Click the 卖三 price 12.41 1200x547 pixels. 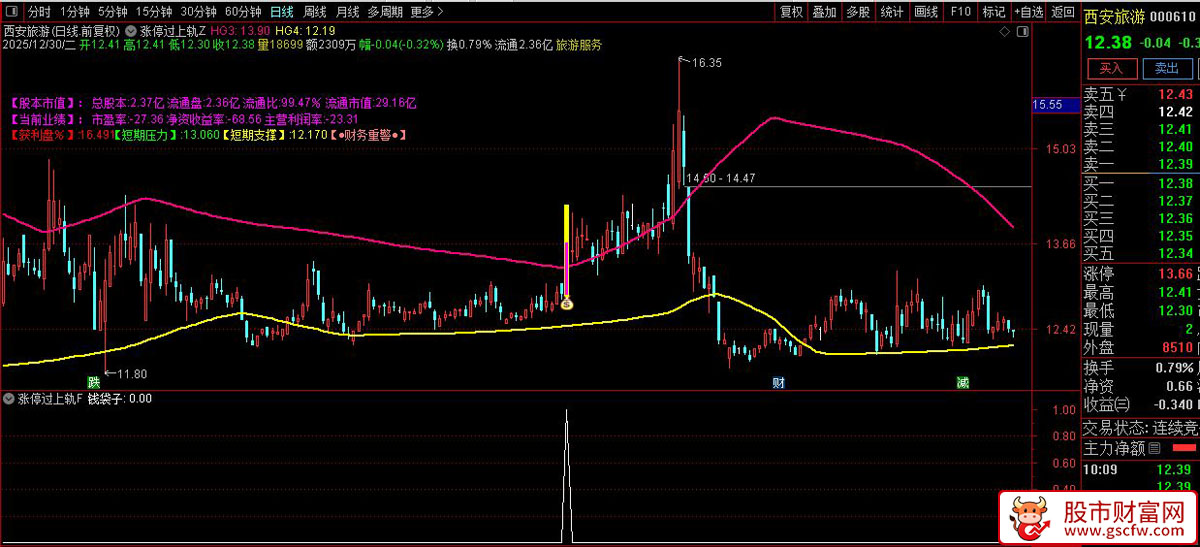tap(1176, 129)
